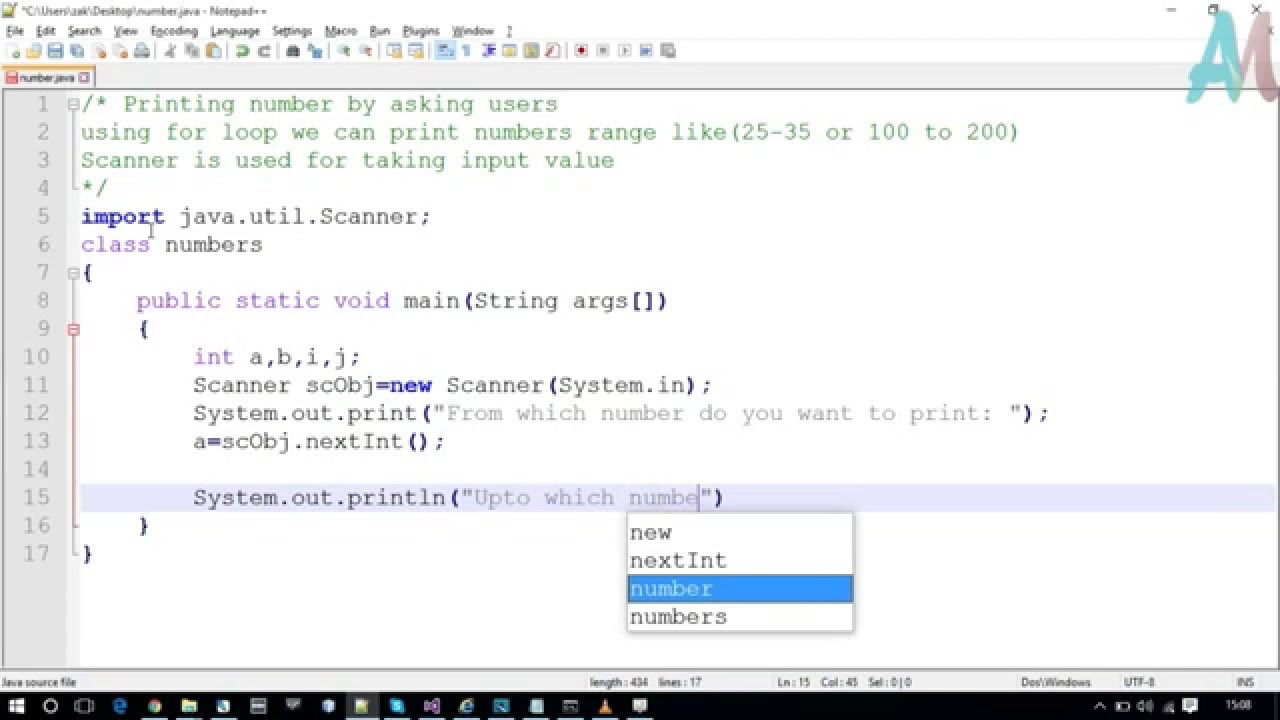Click the Zoom Out toolbar icon
The width and height of the screenshot is (1280, 720).
click(365, 50)
